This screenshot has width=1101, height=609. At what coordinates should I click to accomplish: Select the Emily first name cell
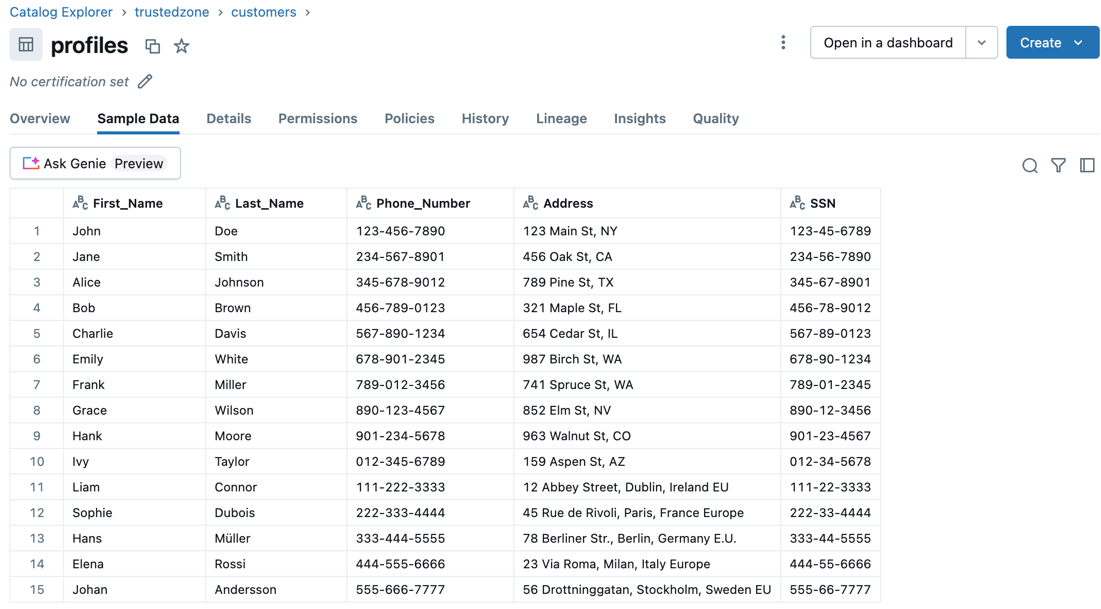pyautogui.click(x=135, y=359)
